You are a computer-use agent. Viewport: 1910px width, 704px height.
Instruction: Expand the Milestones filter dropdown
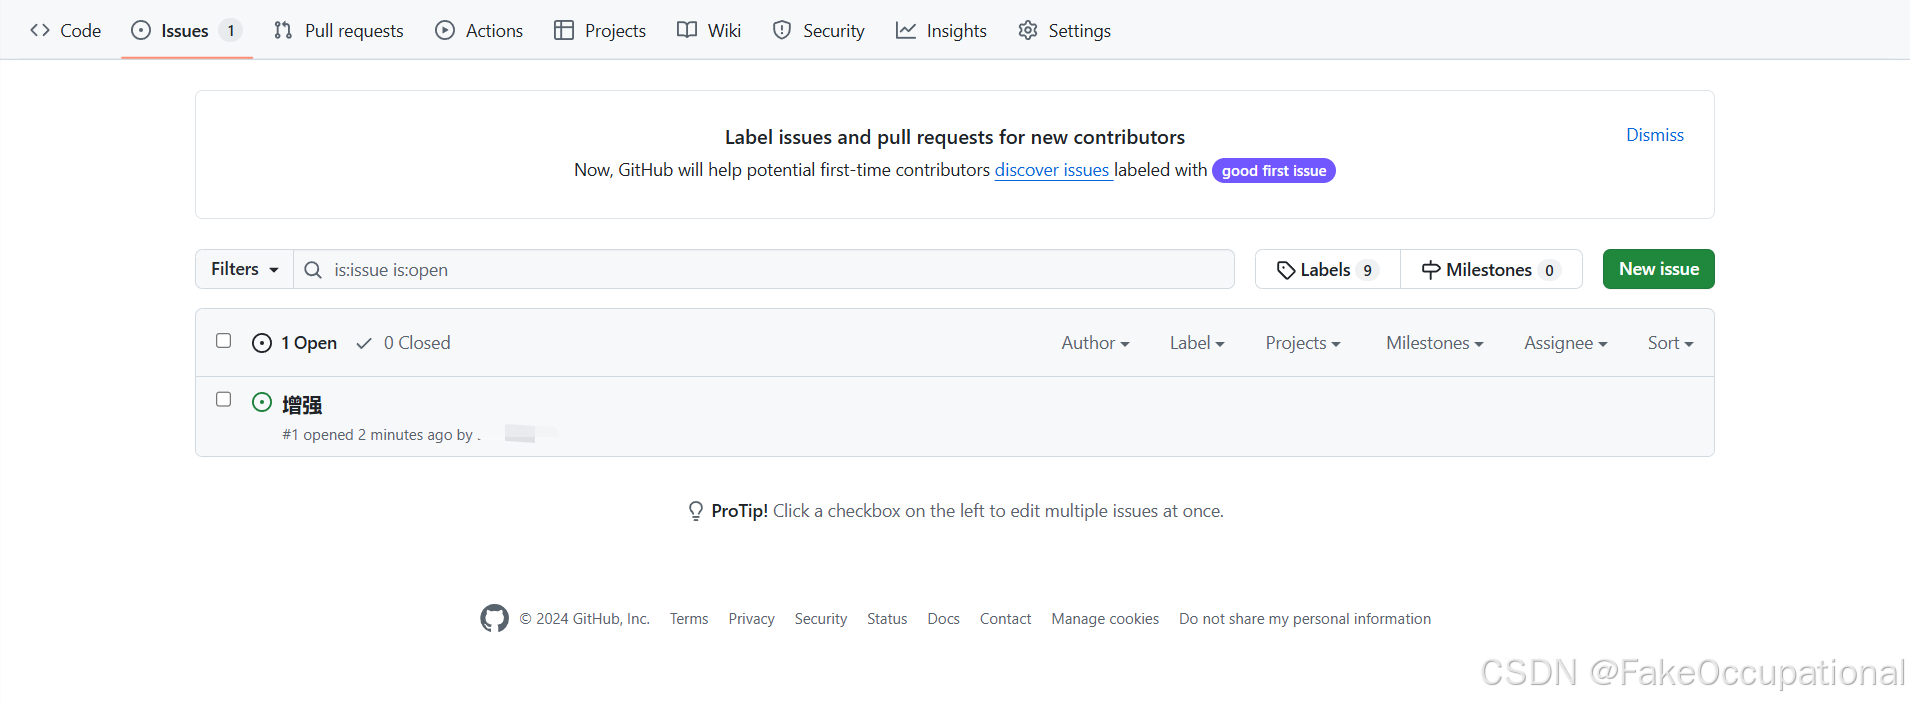[x=1434, y=343]
